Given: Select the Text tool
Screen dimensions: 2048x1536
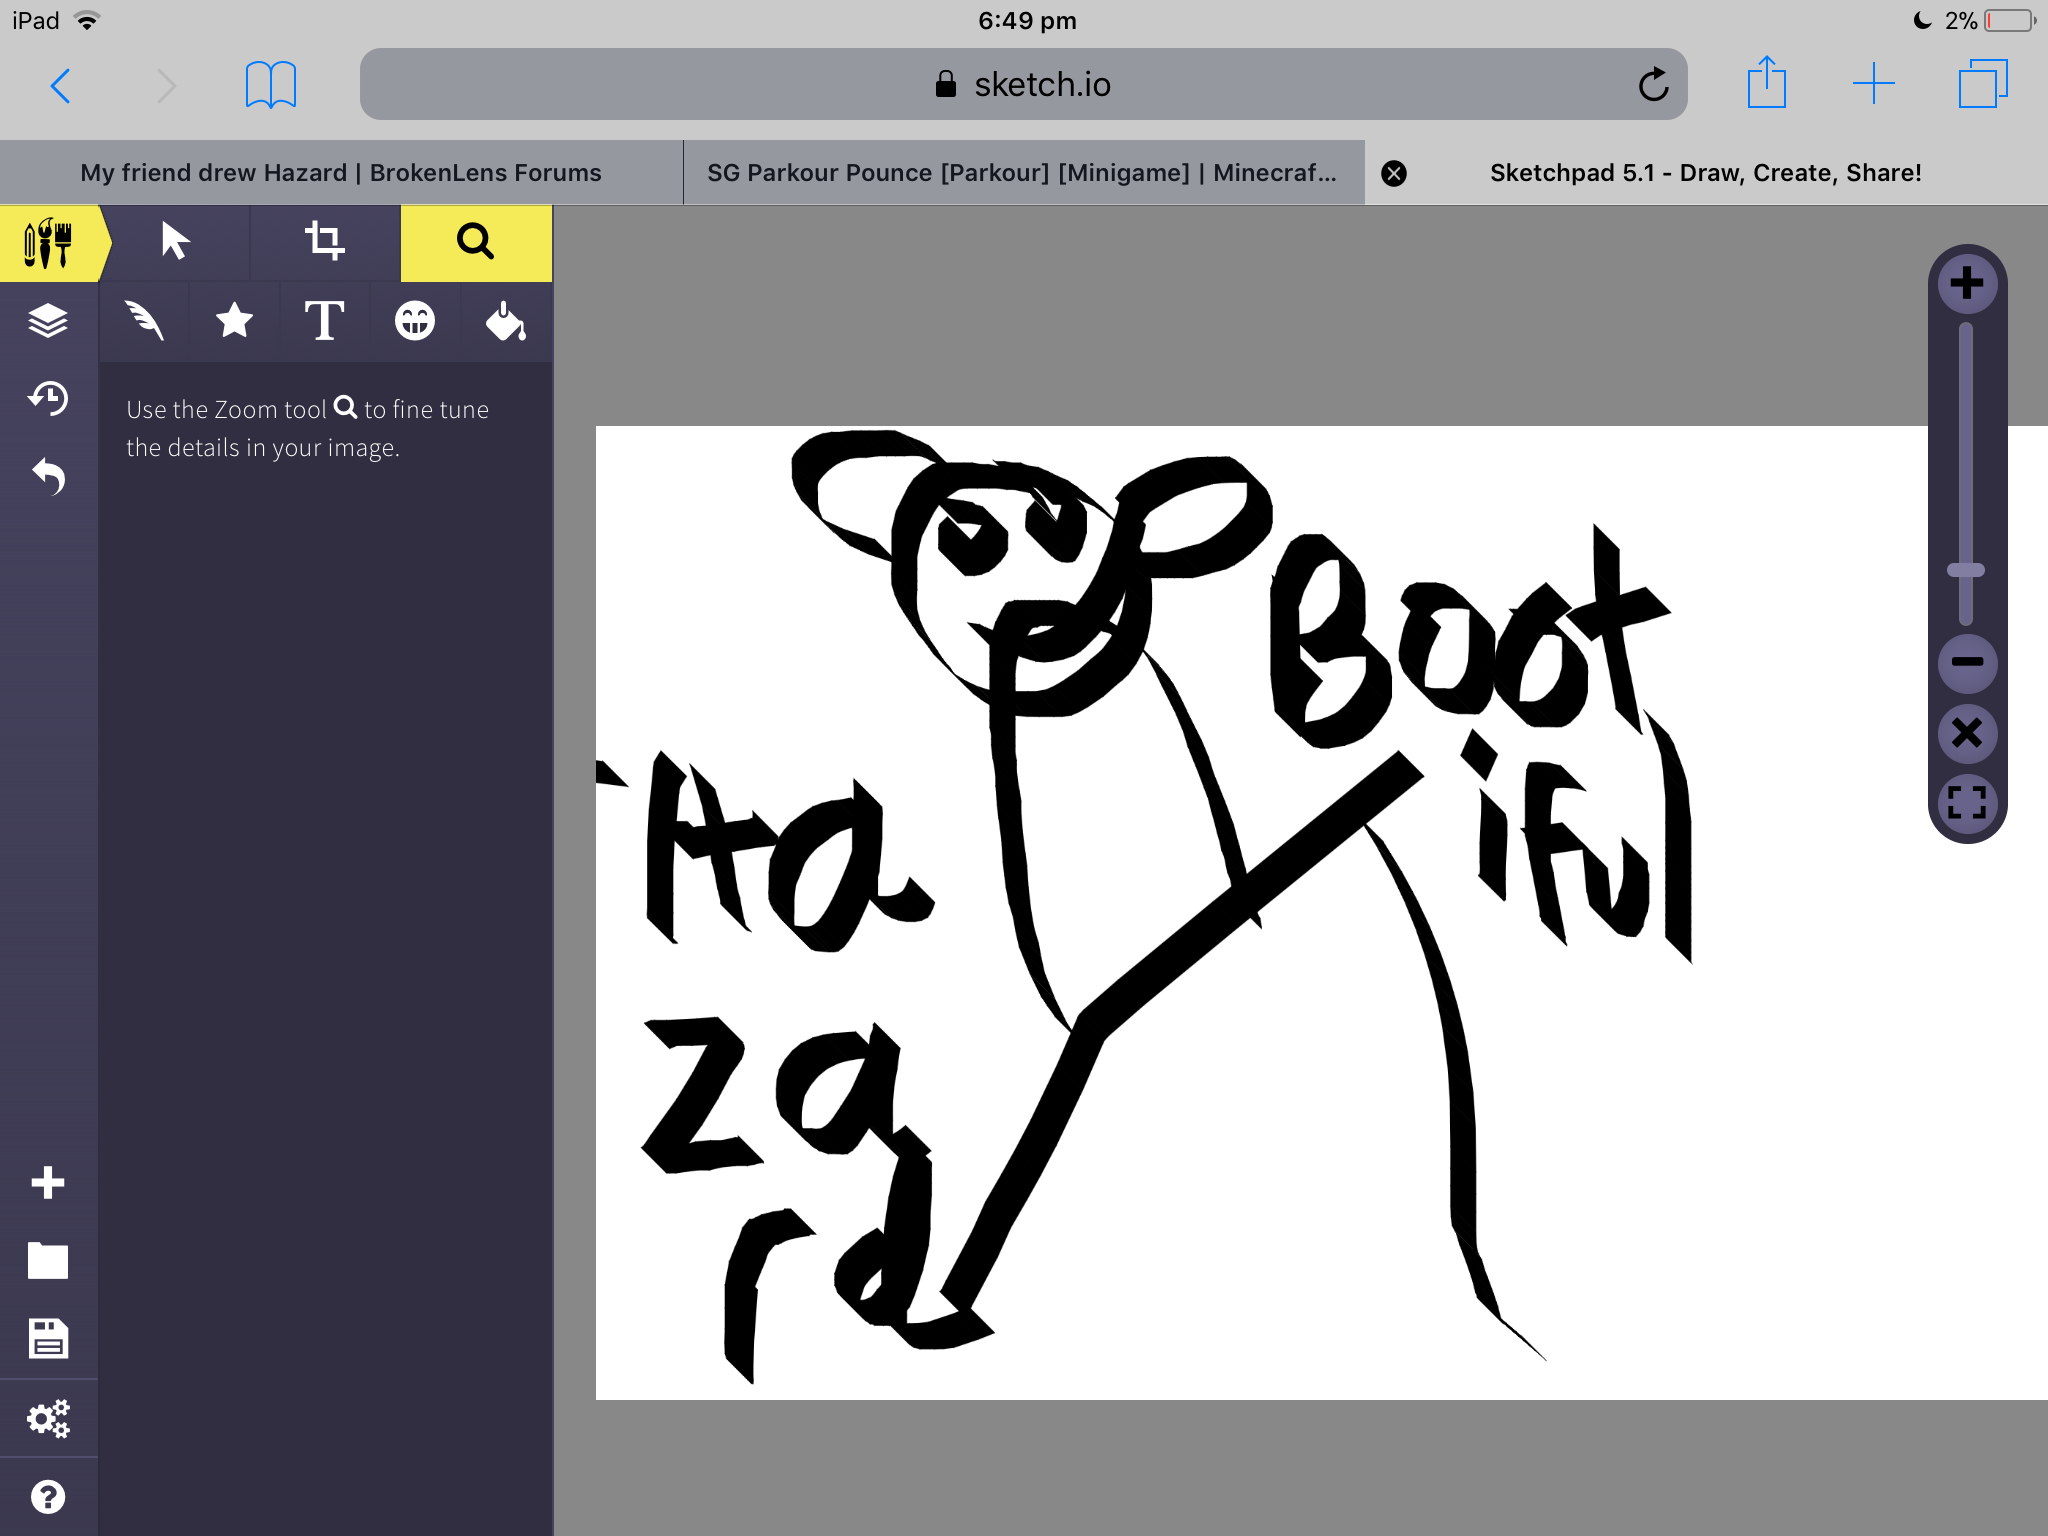Looking at the screenshot, I should (x=324, y=322).
